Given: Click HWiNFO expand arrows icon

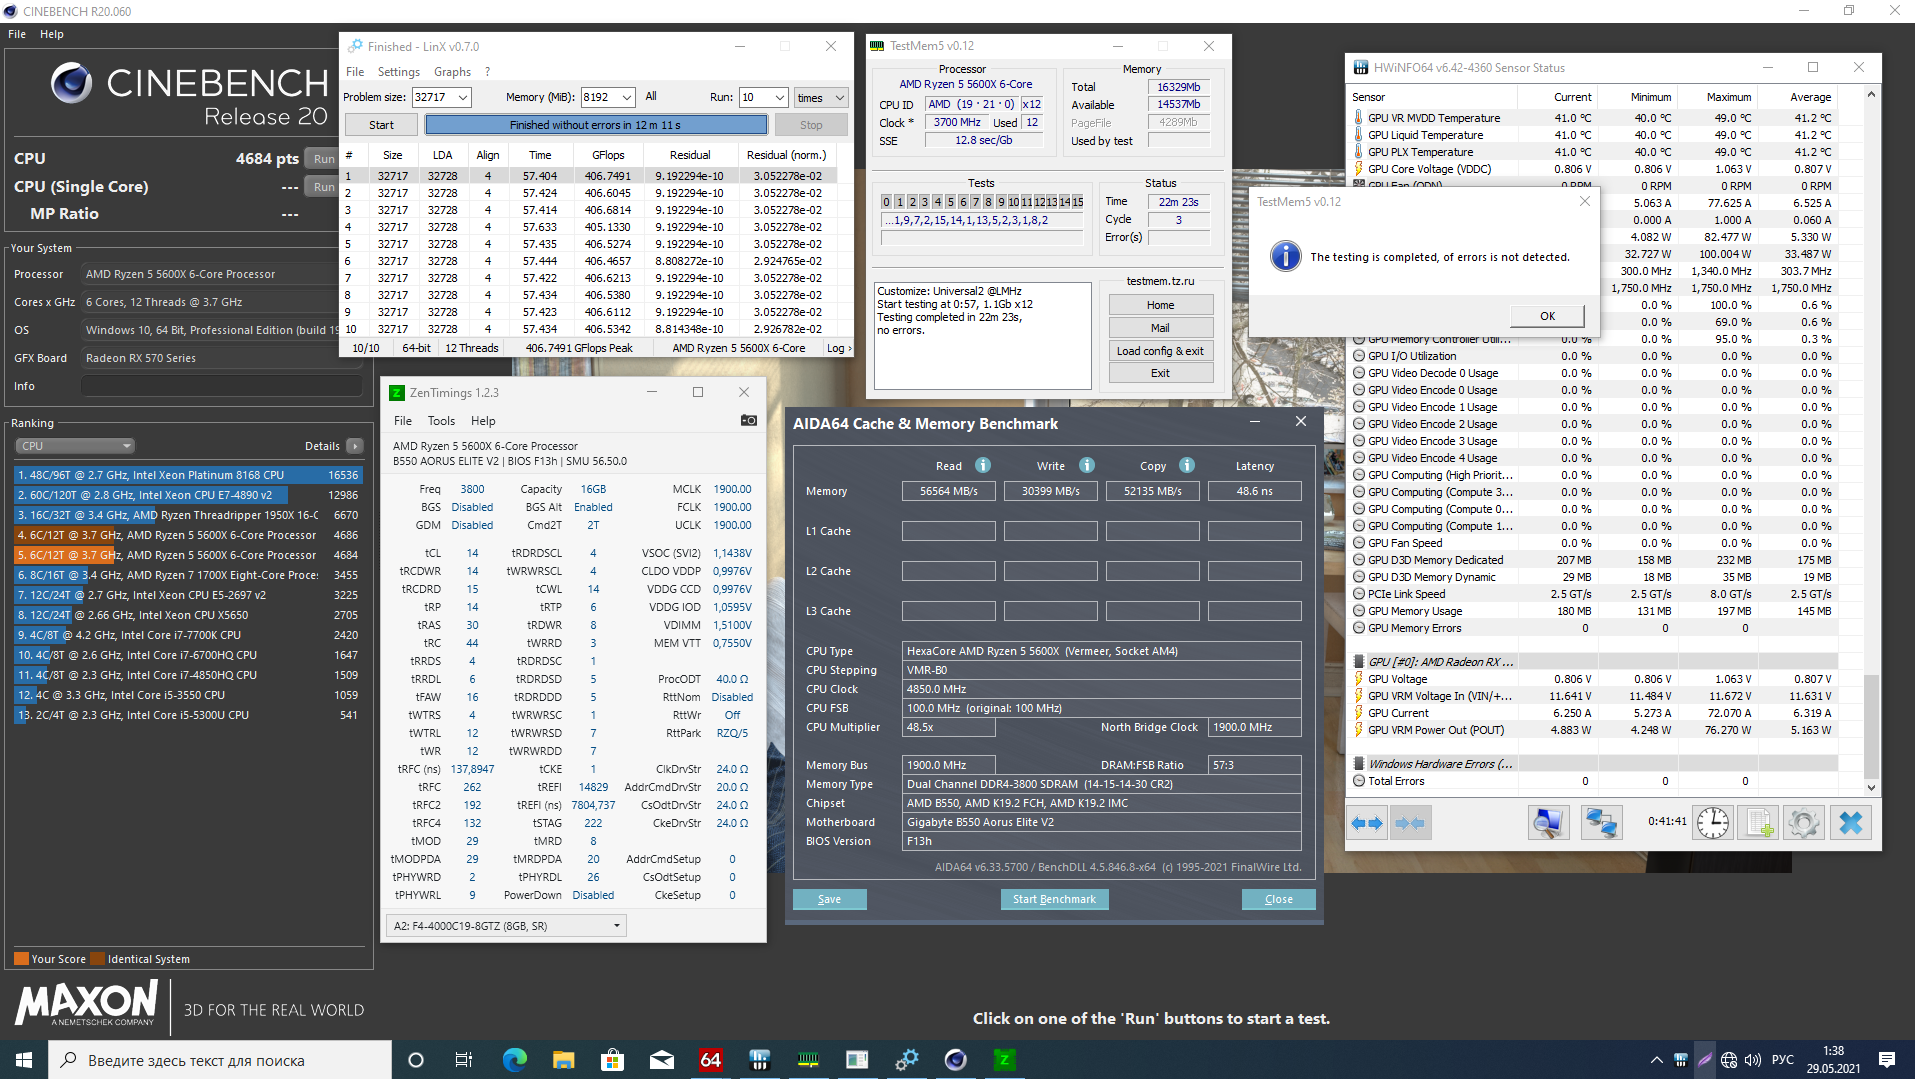Looking at the screenshot, I should 1366,823.
